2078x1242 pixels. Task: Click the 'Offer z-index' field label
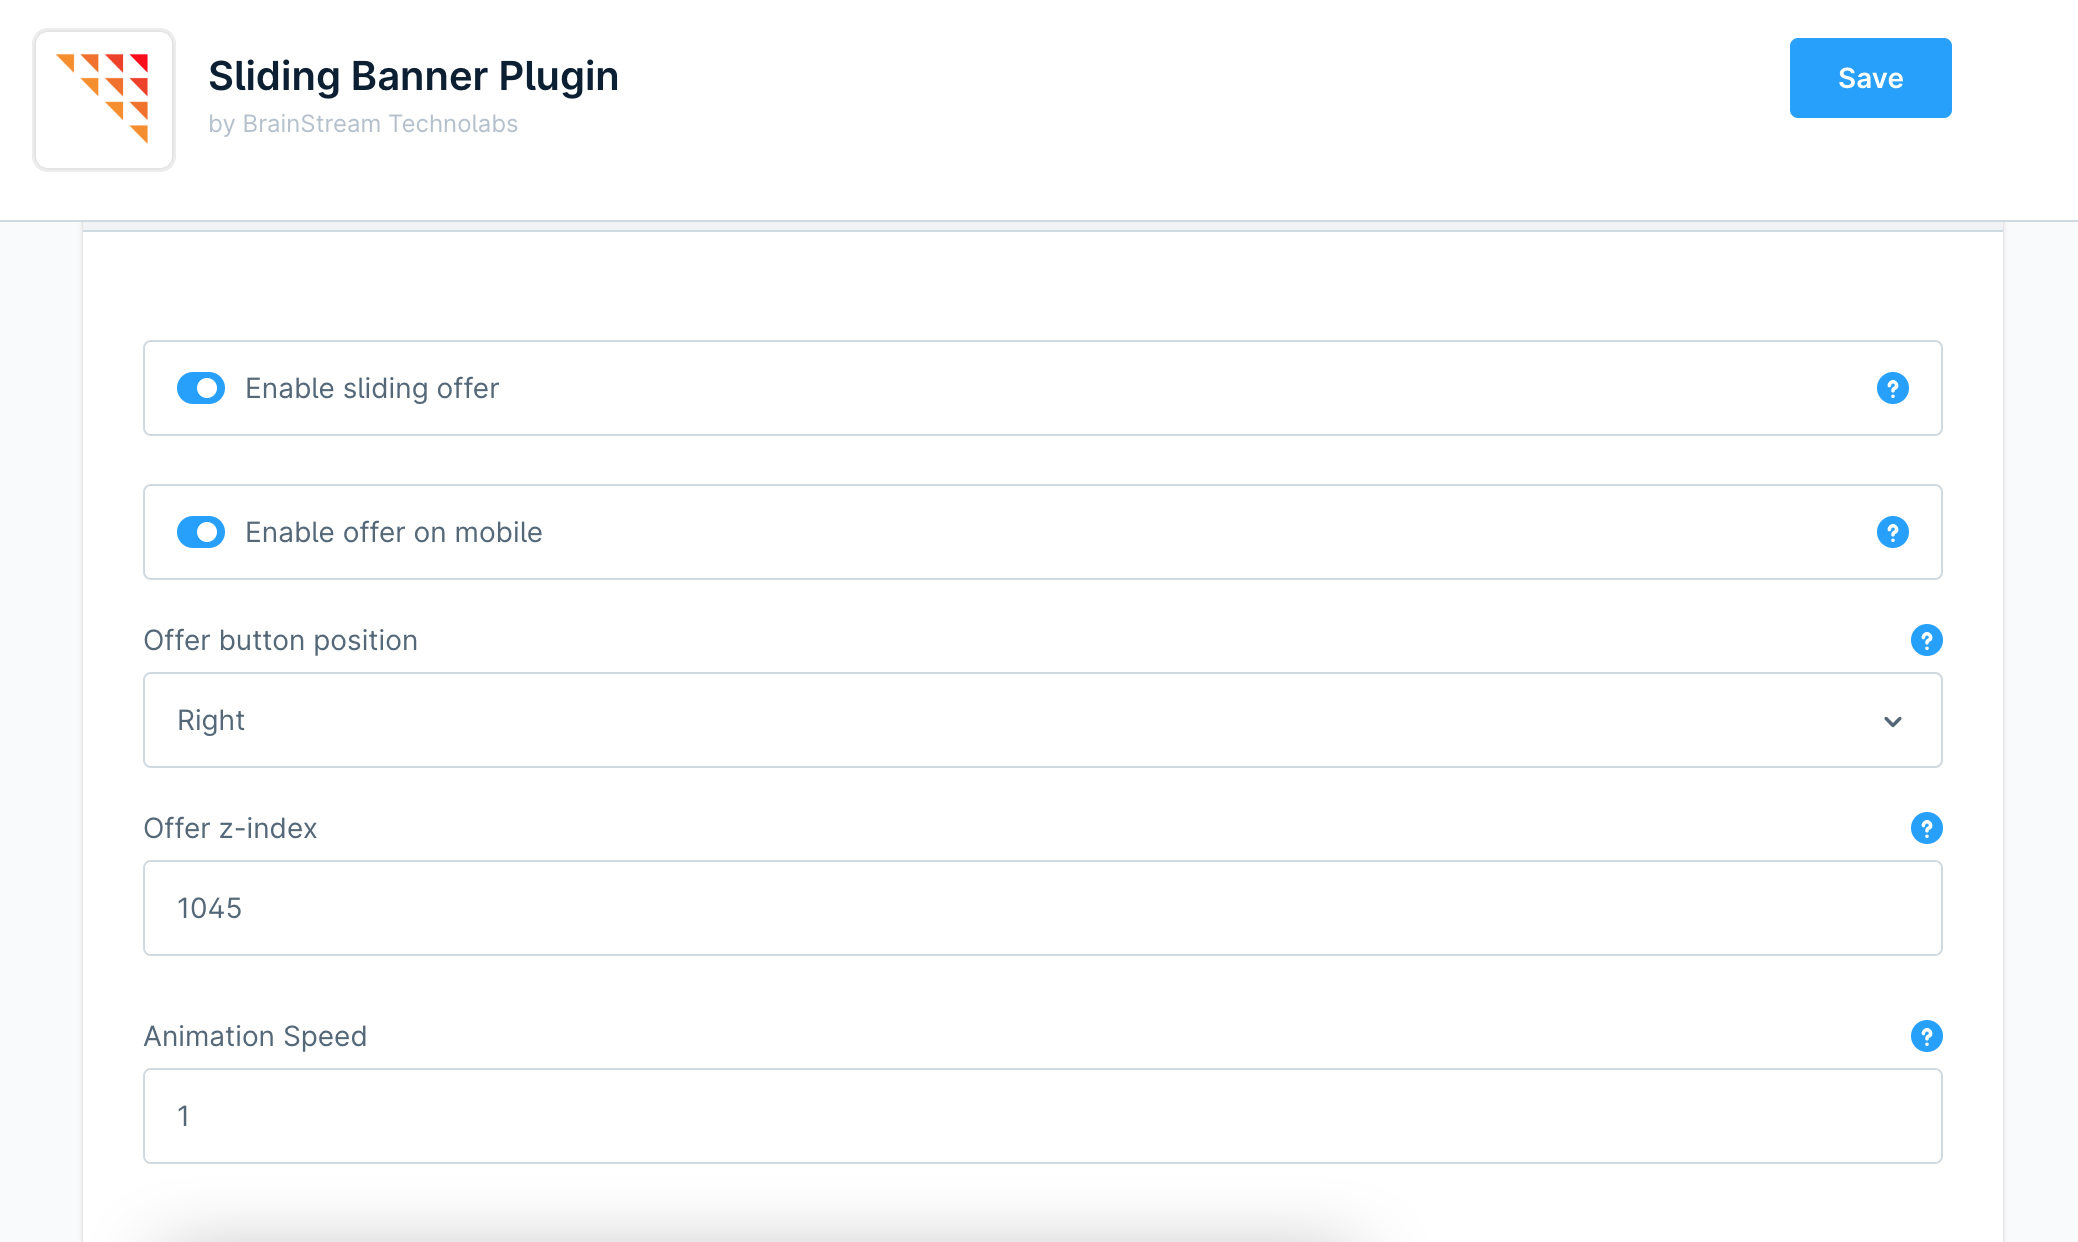pos(230,828)
